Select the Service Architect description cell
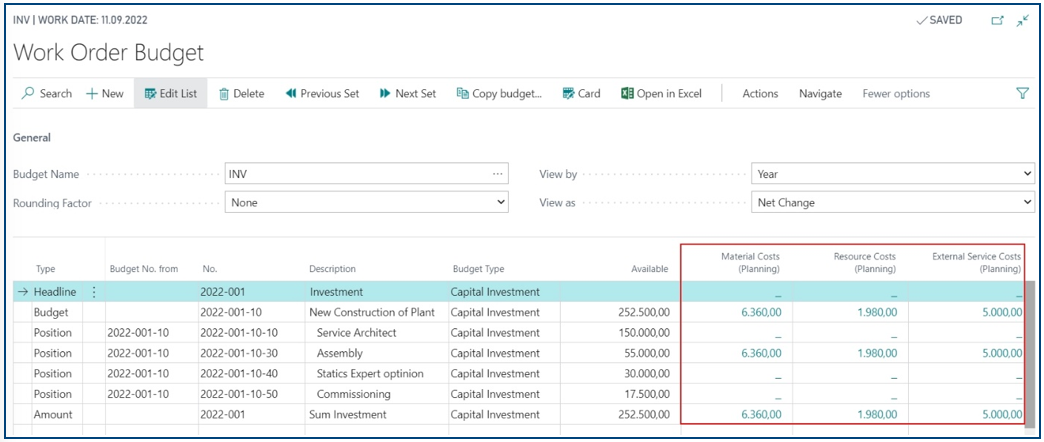 tap(377, 333)
